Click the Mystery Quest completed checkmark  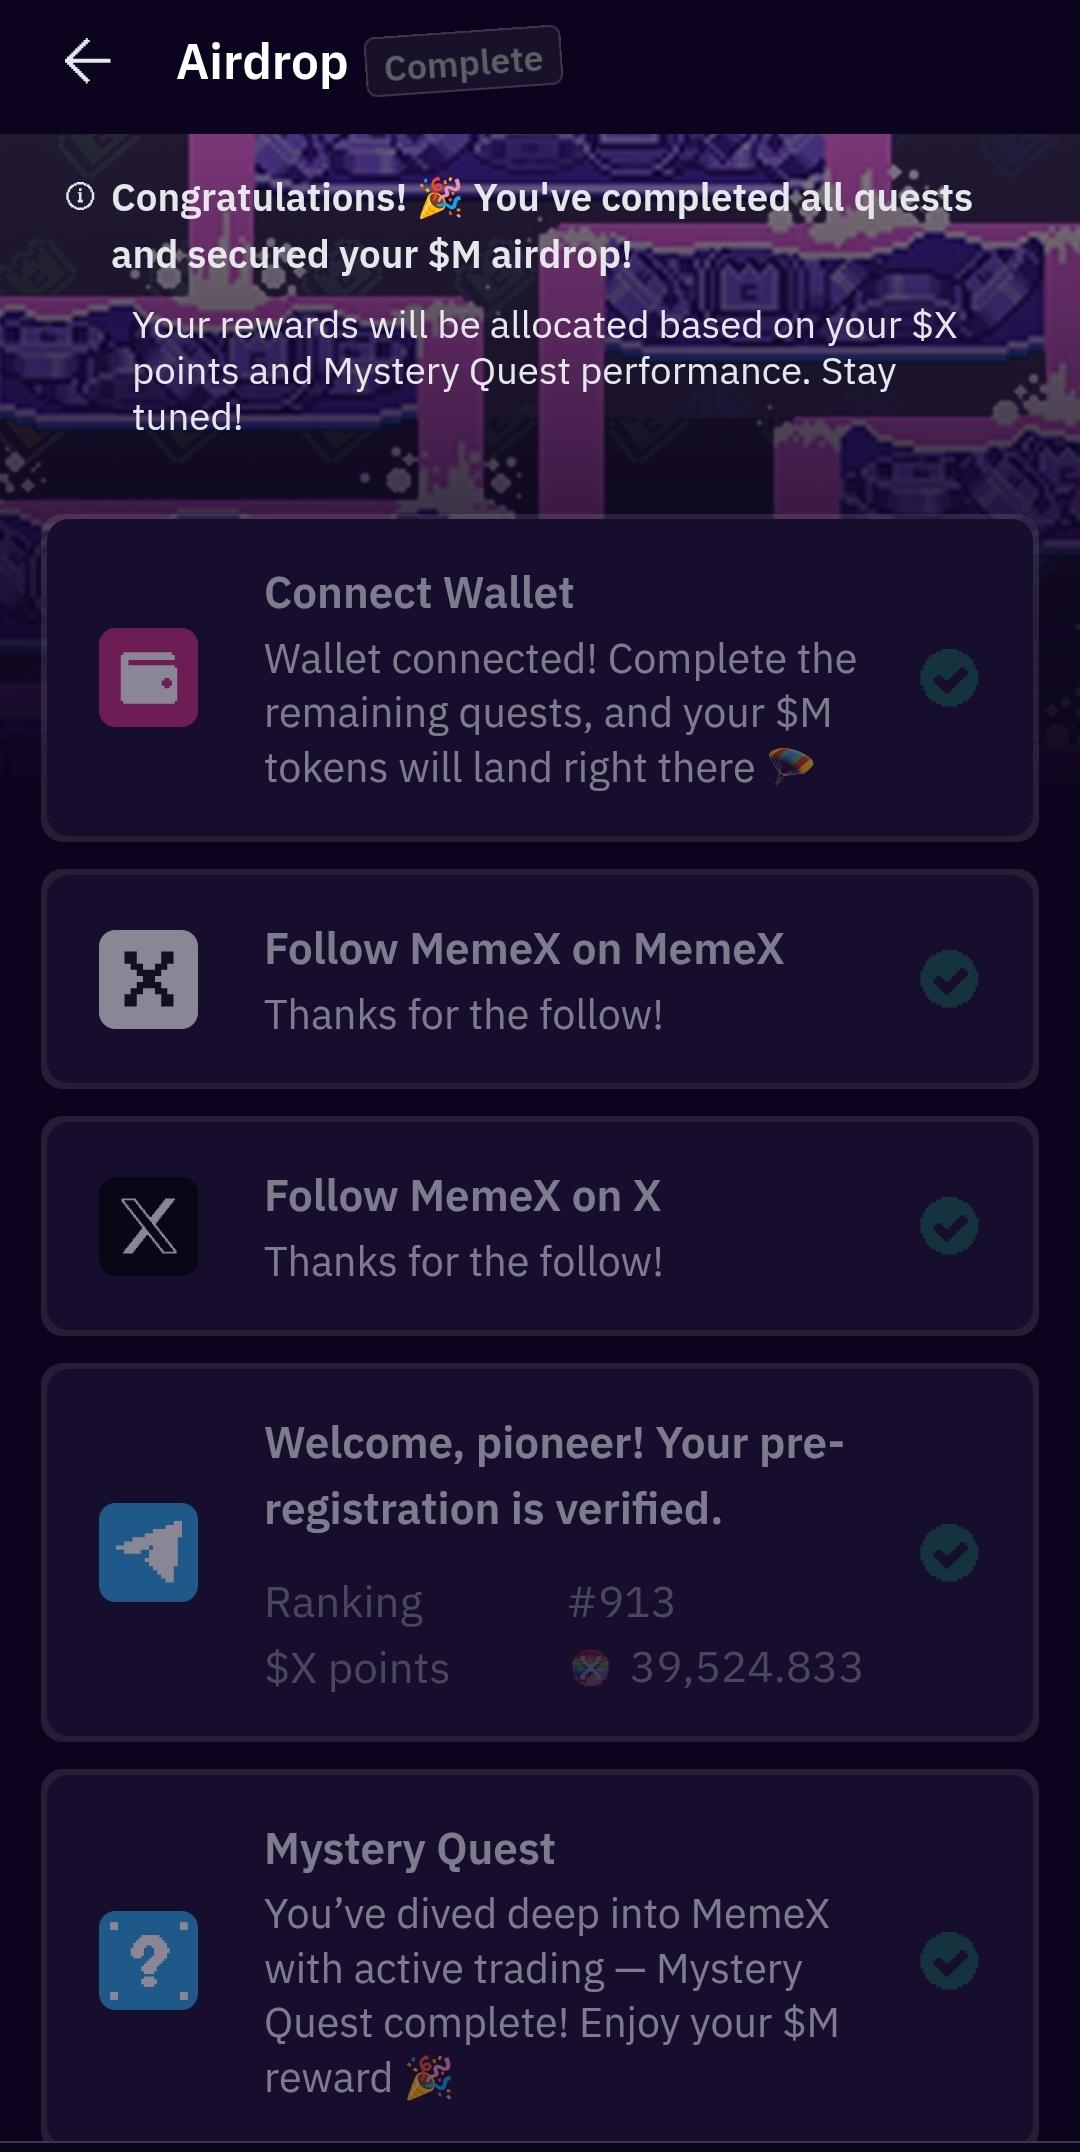[x=948, y=1960]
